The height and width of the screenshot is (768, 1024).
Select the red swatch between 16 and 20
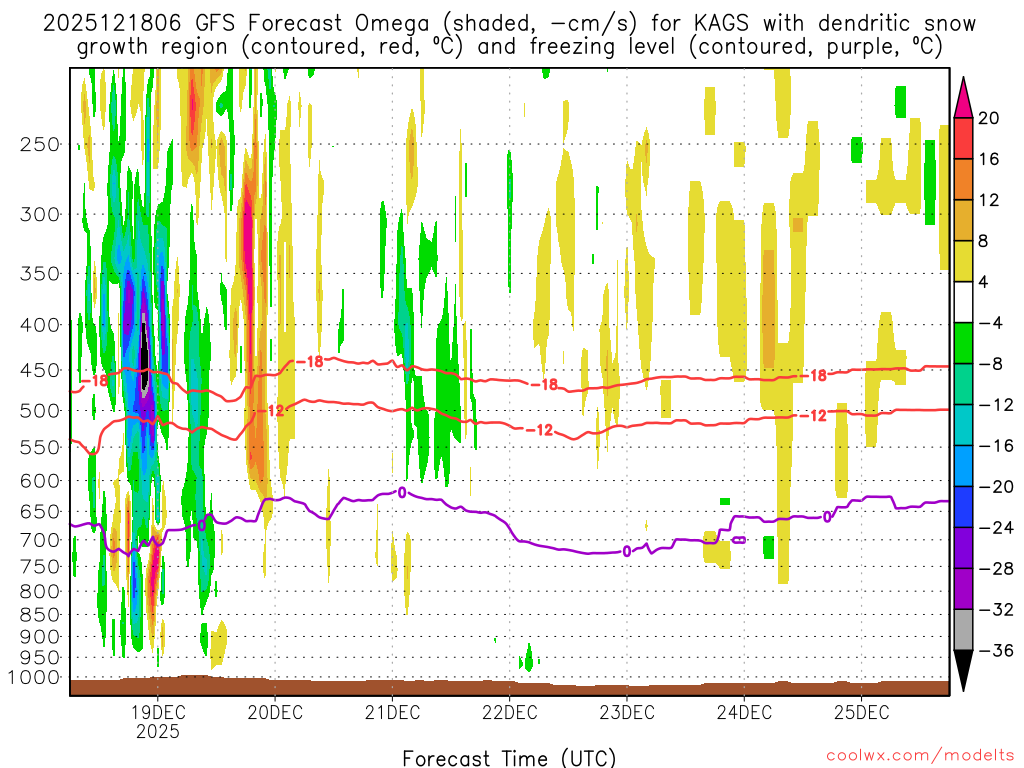(x=965, y=138)
